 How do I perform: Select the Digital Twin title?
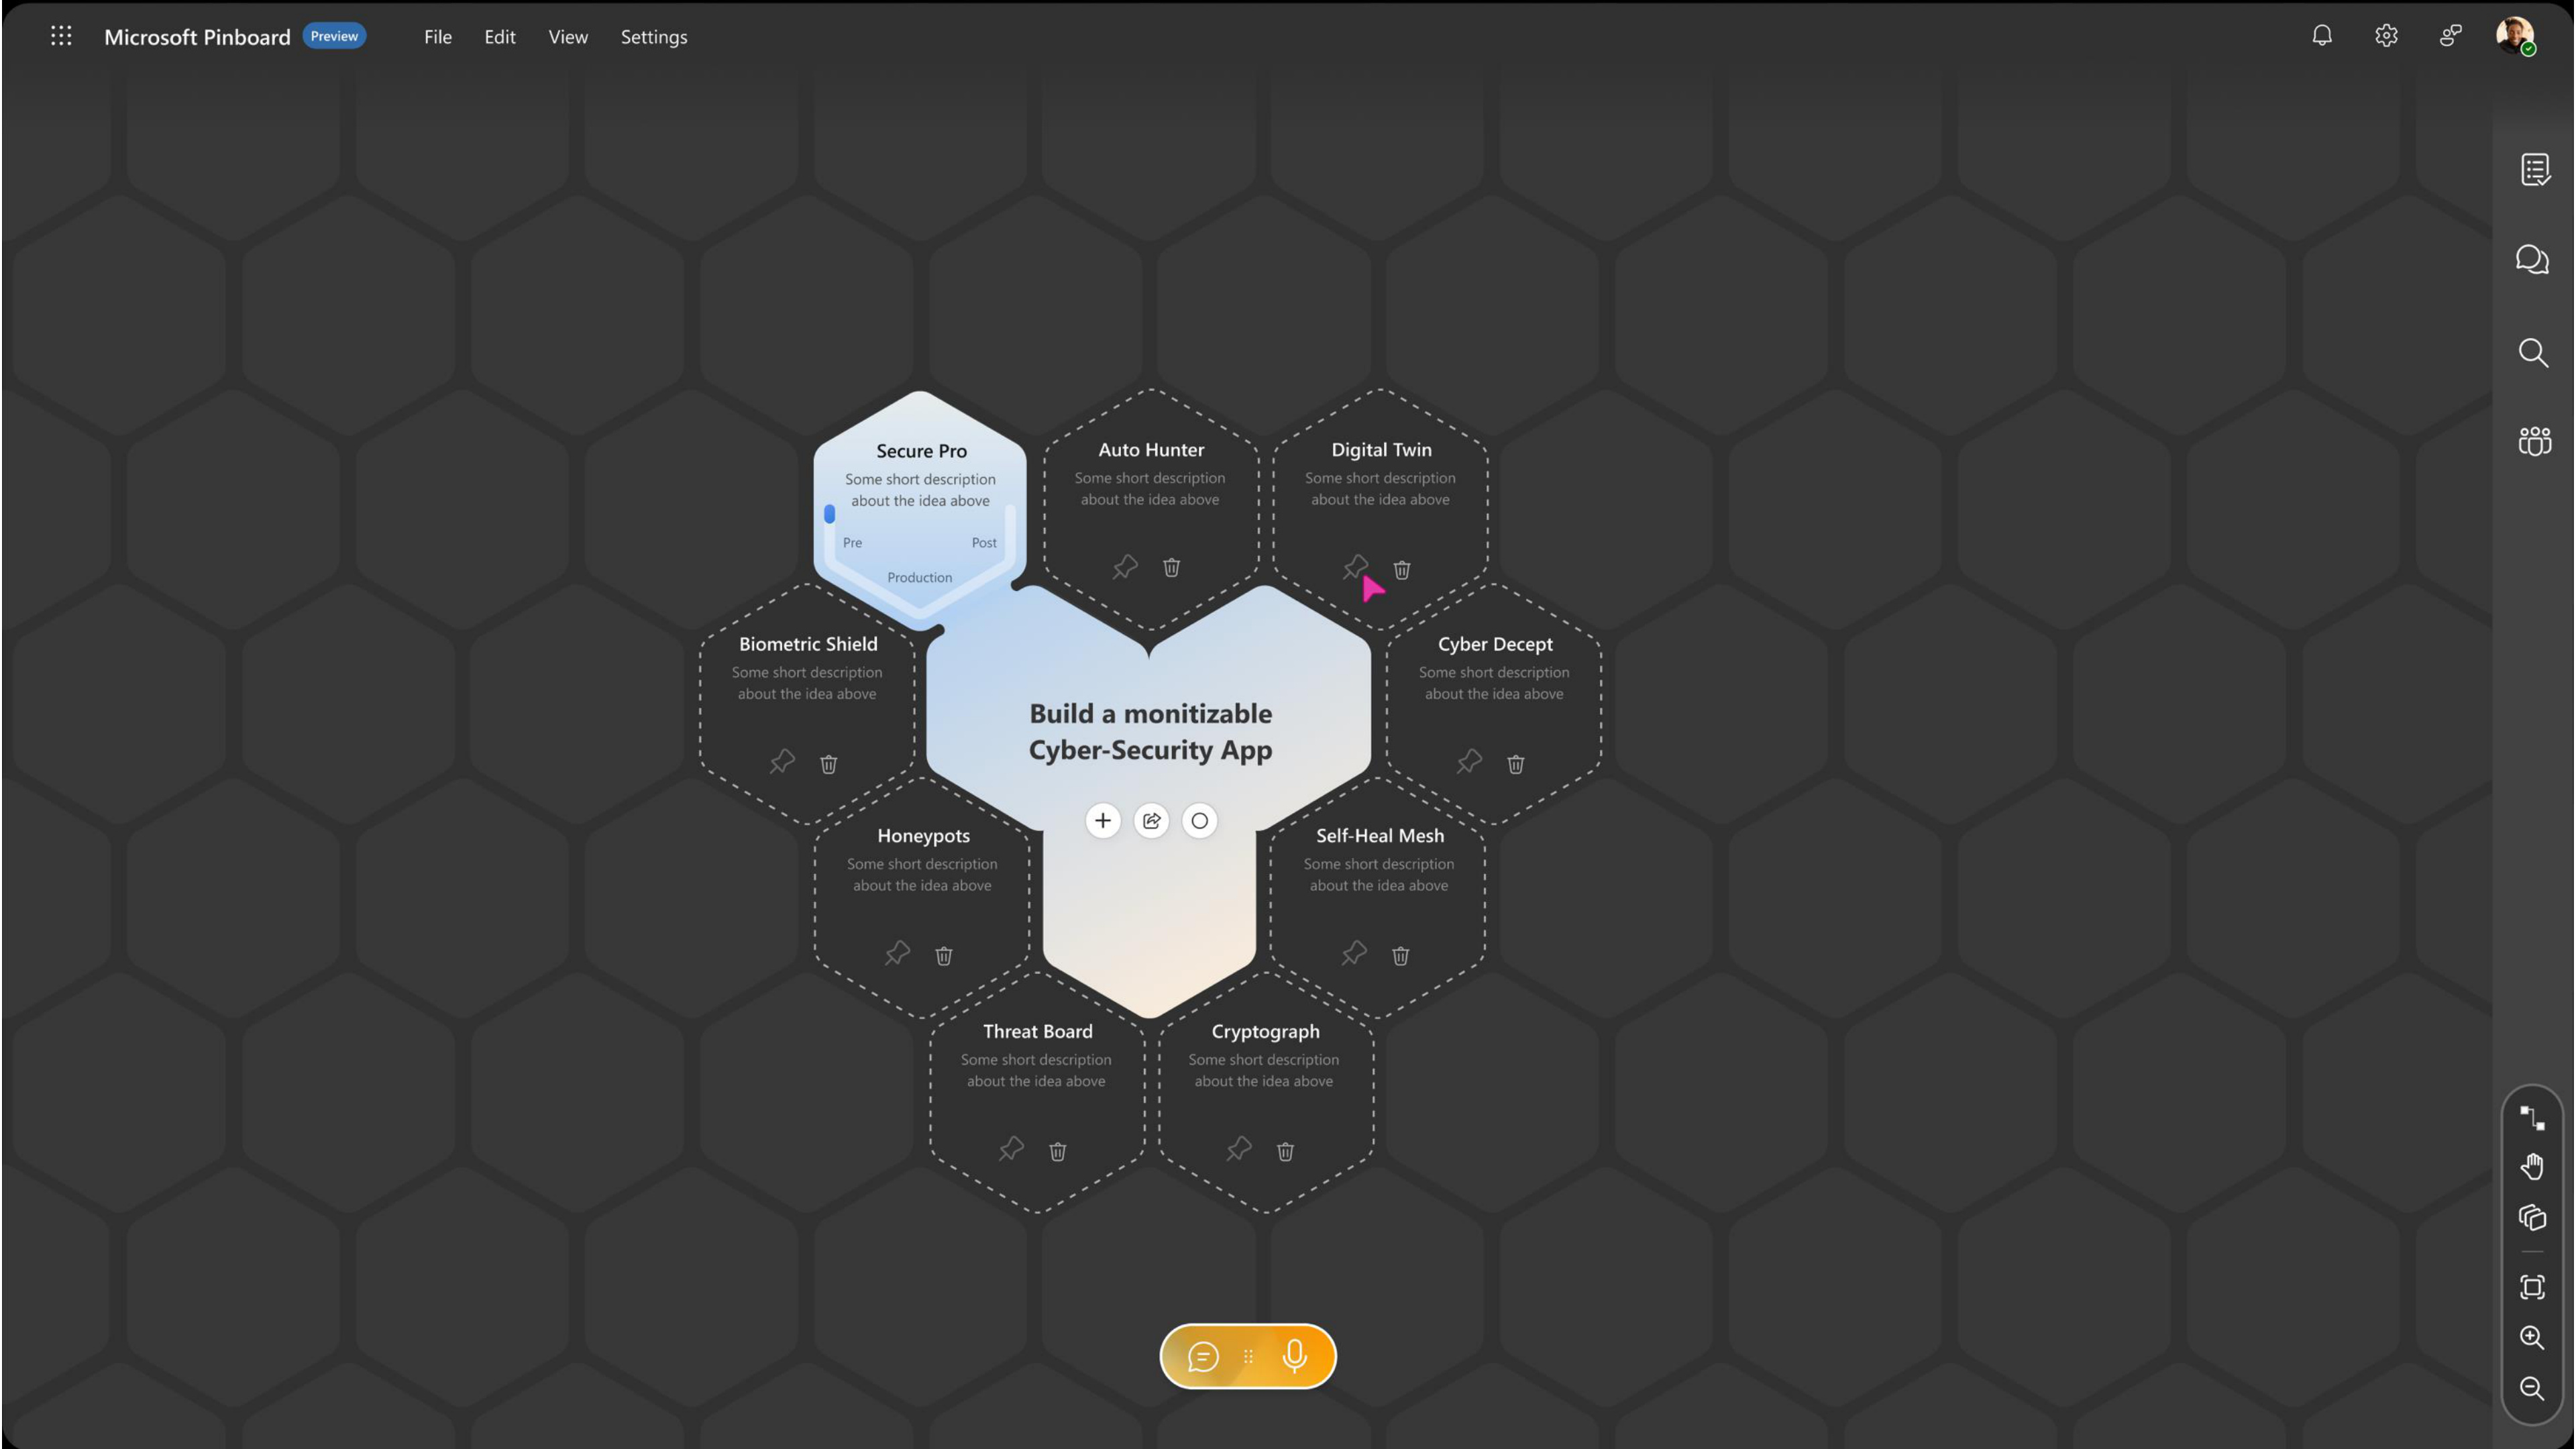1381,450
